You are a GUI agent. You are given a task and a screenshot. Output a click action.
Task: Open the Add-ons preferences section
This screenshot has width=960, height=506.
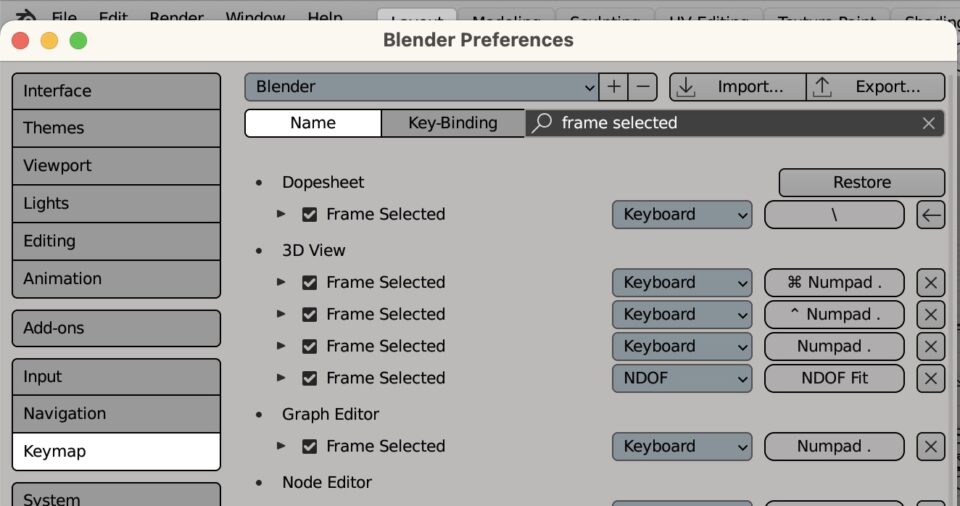point(116,328)
